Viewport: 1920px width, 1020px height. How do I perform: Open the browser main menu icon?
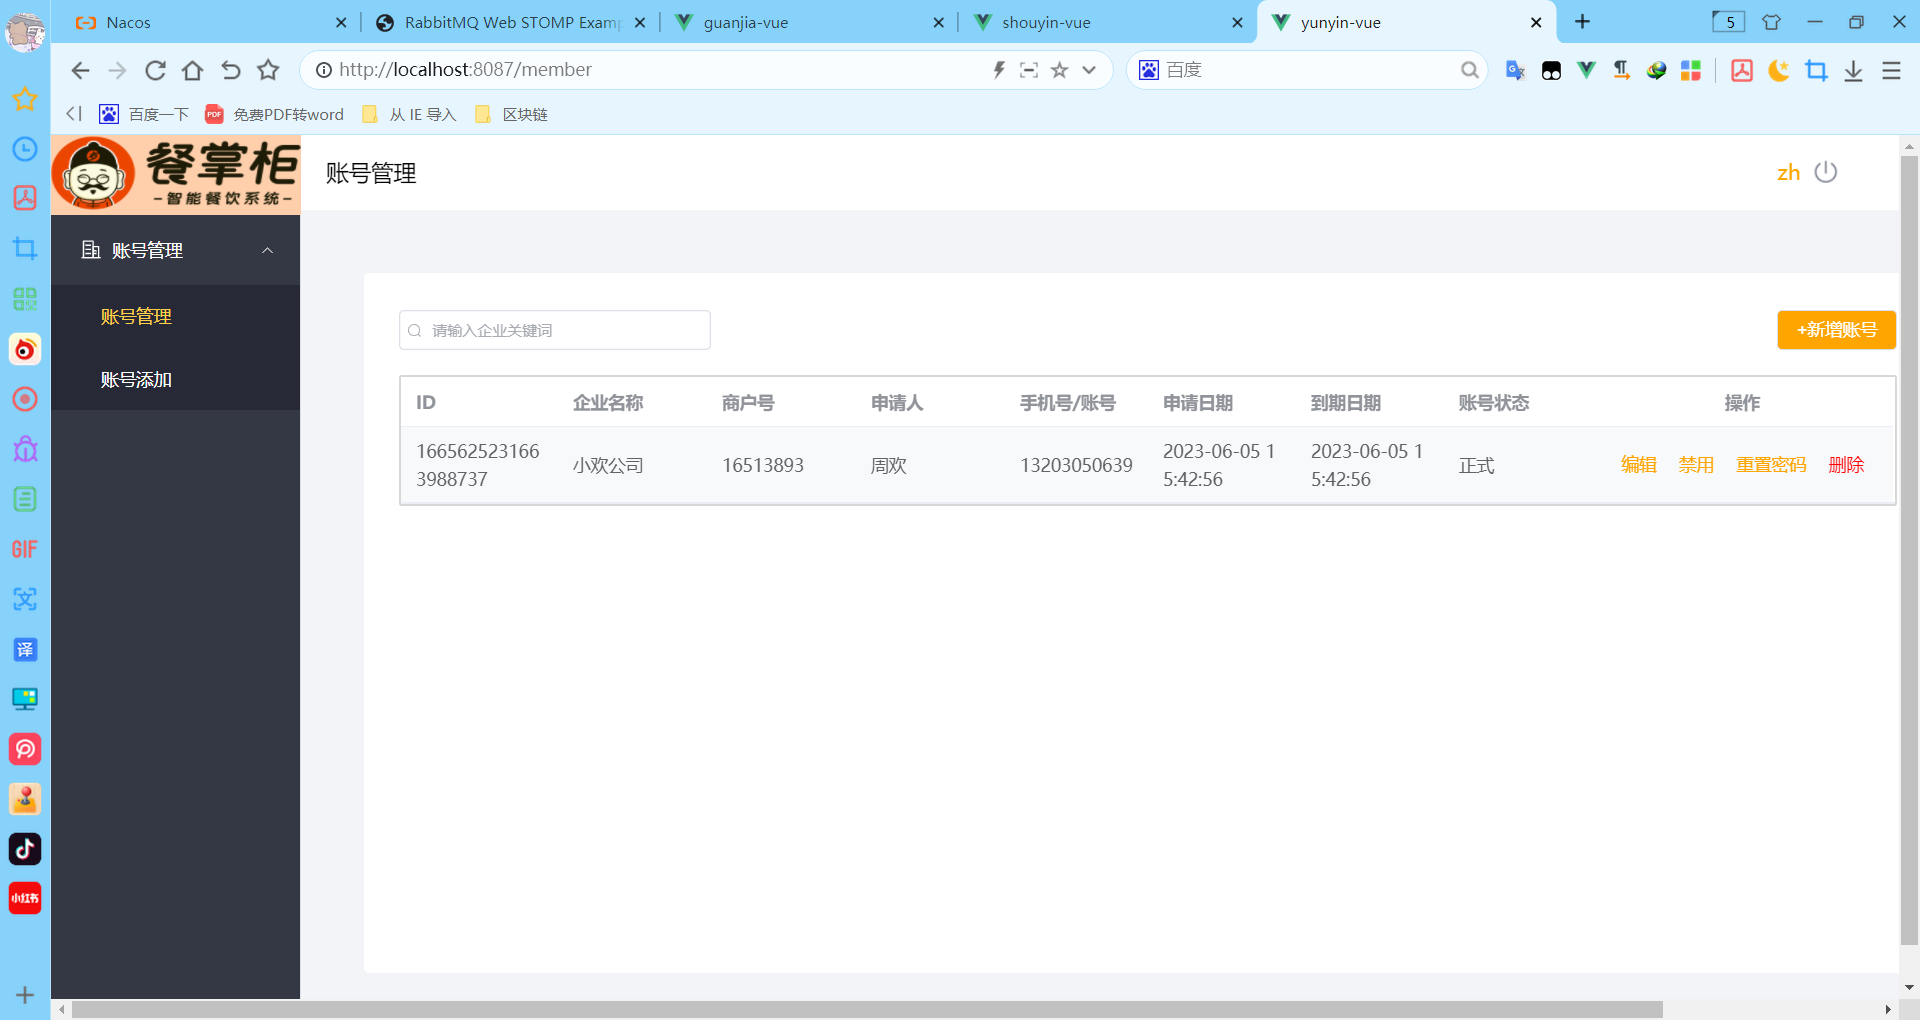coord(1891,70)
